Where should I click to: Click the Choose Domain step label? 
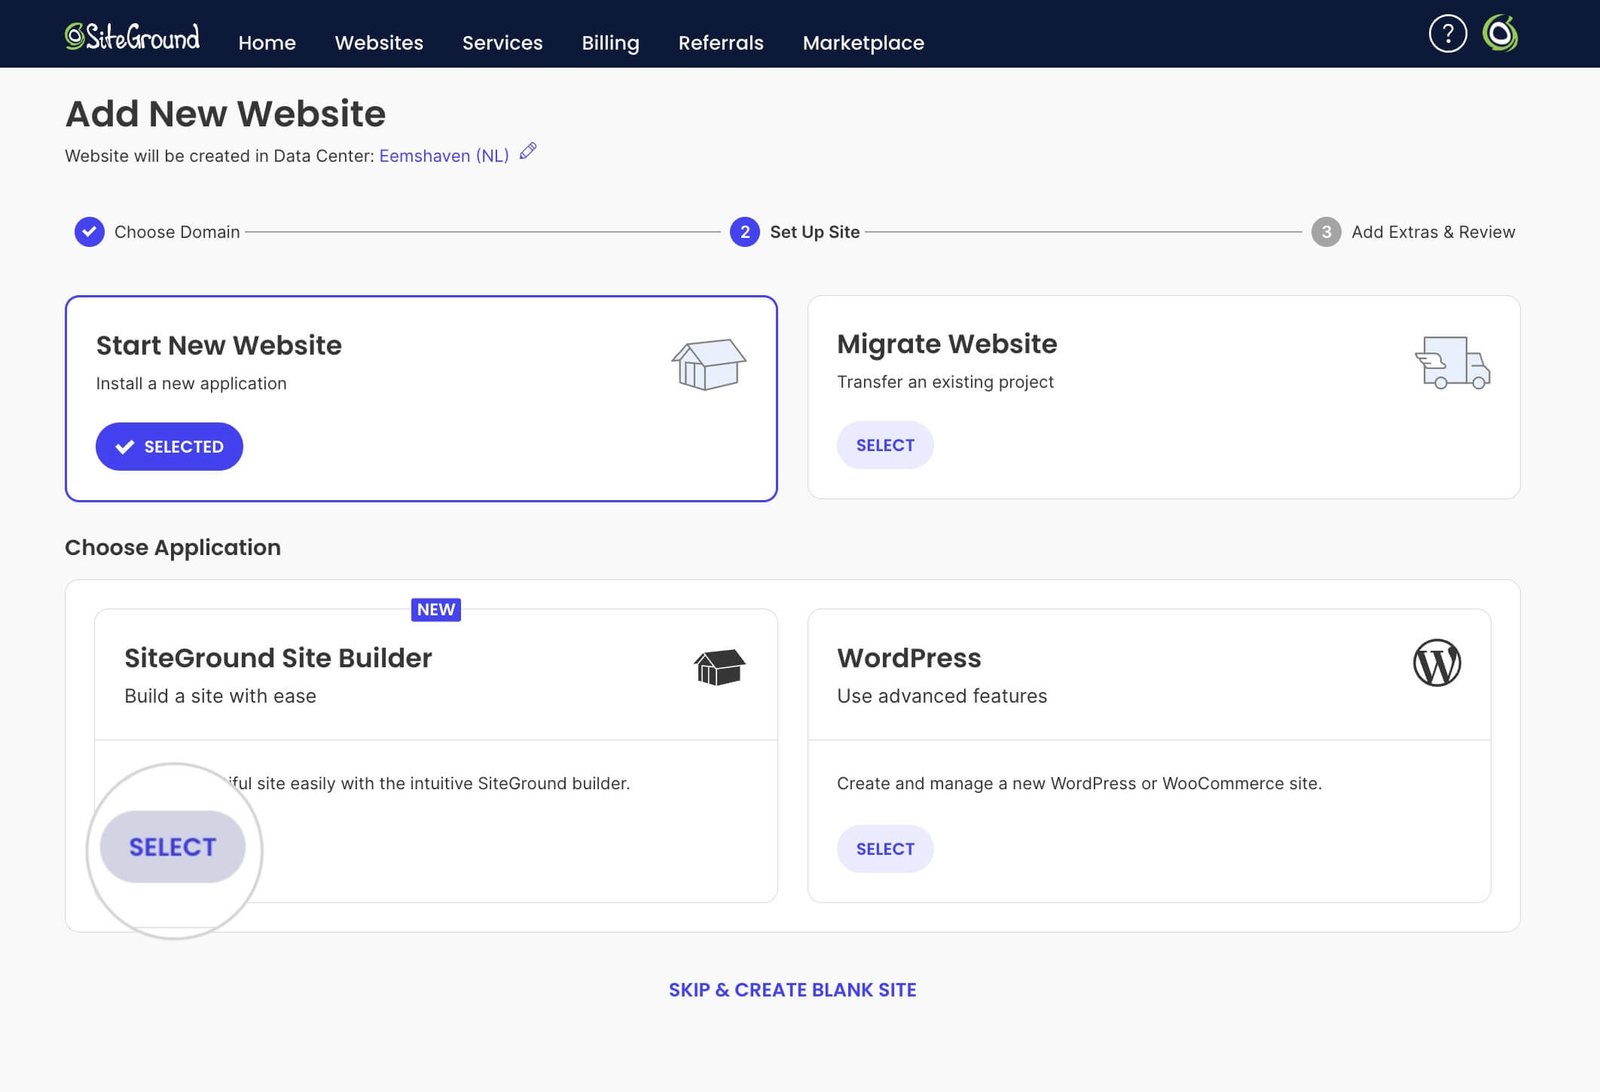[x=177, y=232]
